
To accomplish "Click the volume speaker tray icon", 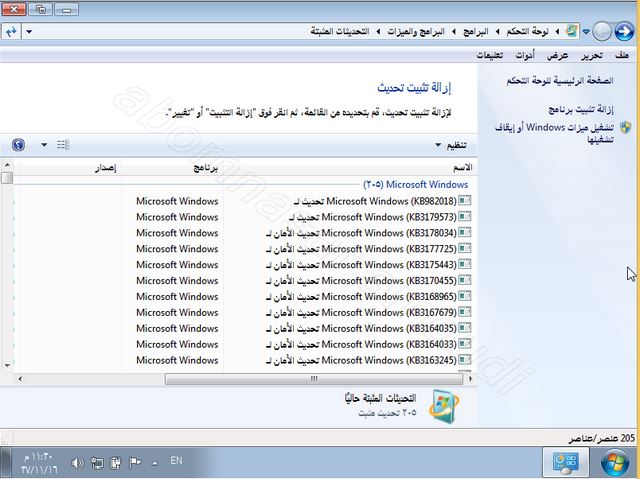I will pyautogui.click(x=78, y=463).
